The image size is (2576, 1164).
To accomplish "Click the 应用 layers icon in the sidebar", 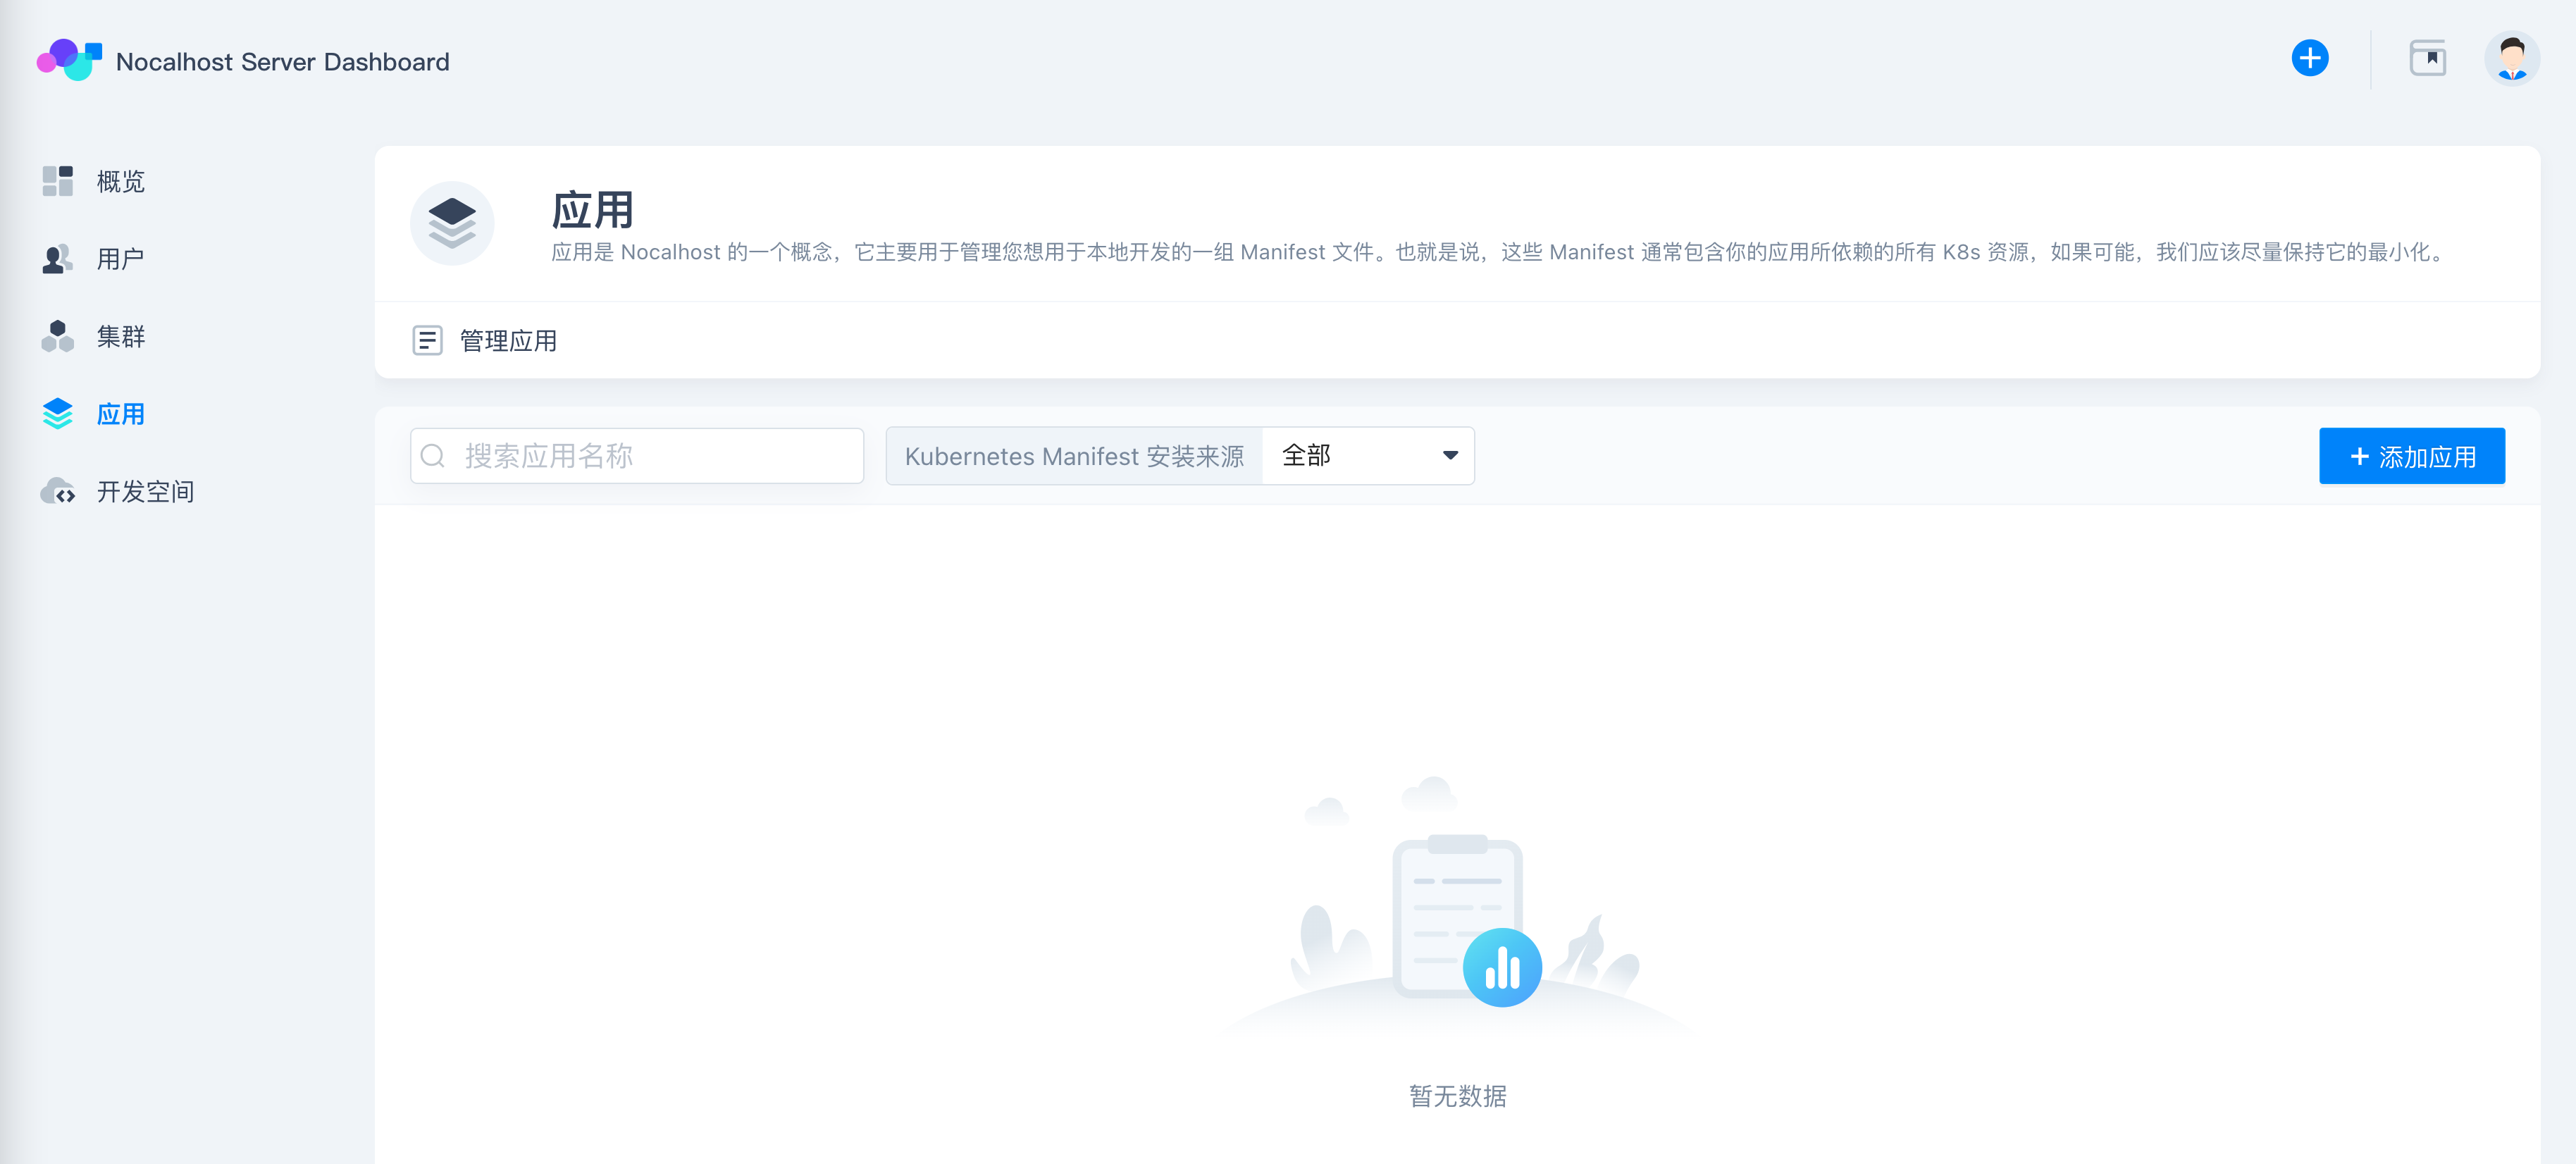I will [58, 414].
